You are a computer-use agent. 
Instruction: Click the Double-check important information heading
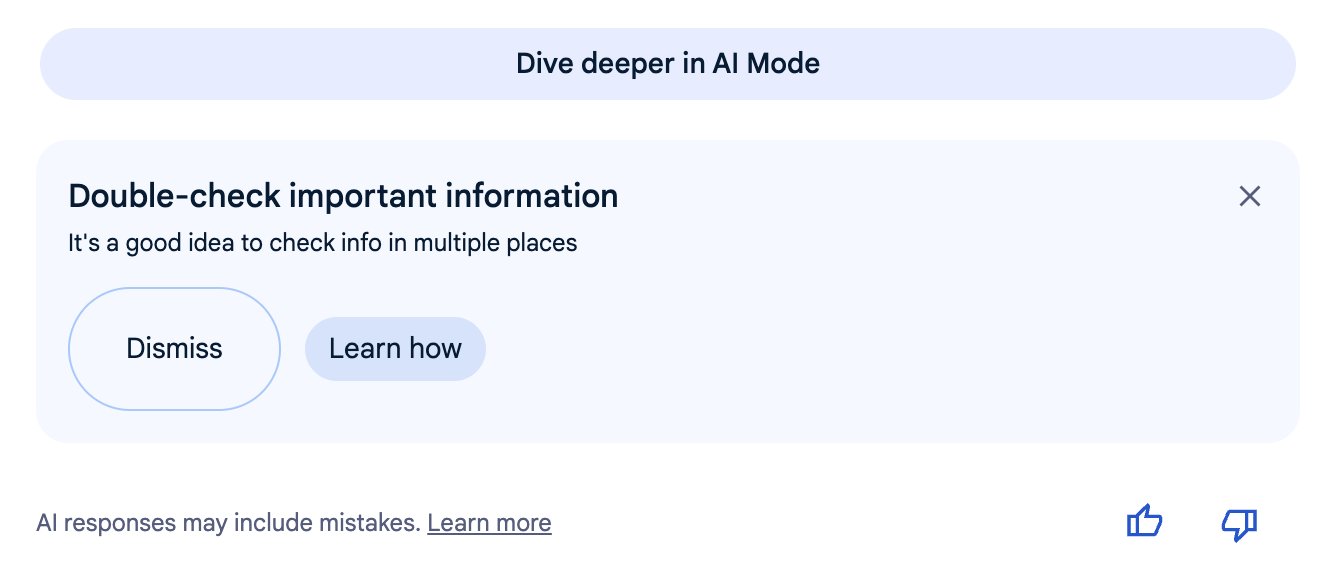343,196
